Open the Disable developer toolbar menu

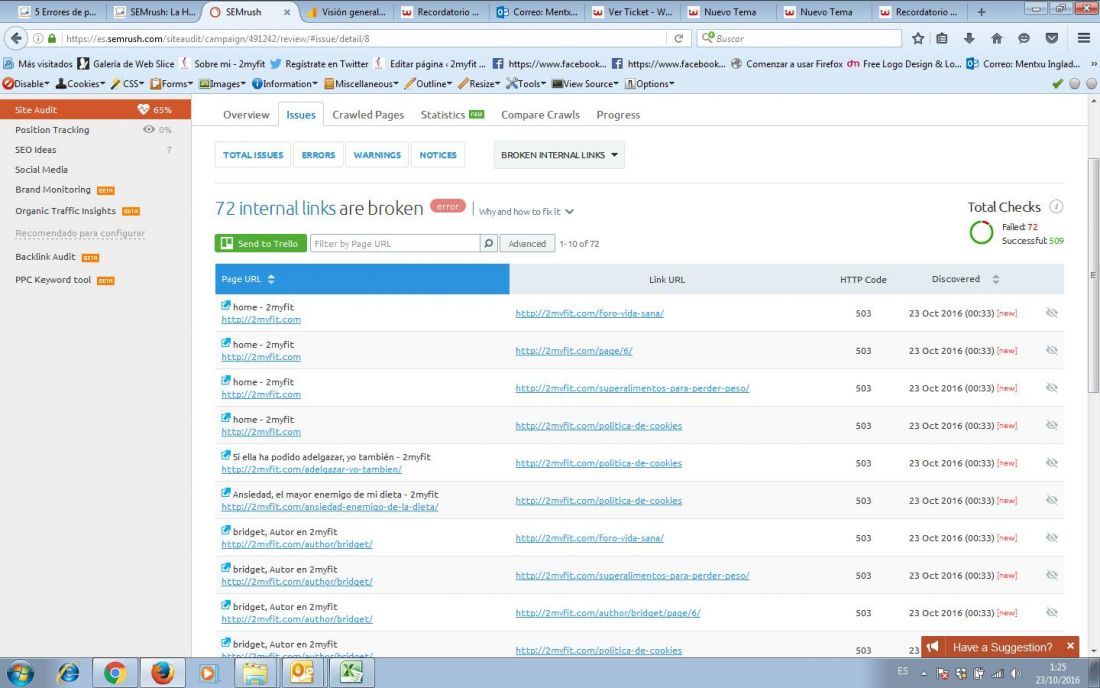coord(26,83)
